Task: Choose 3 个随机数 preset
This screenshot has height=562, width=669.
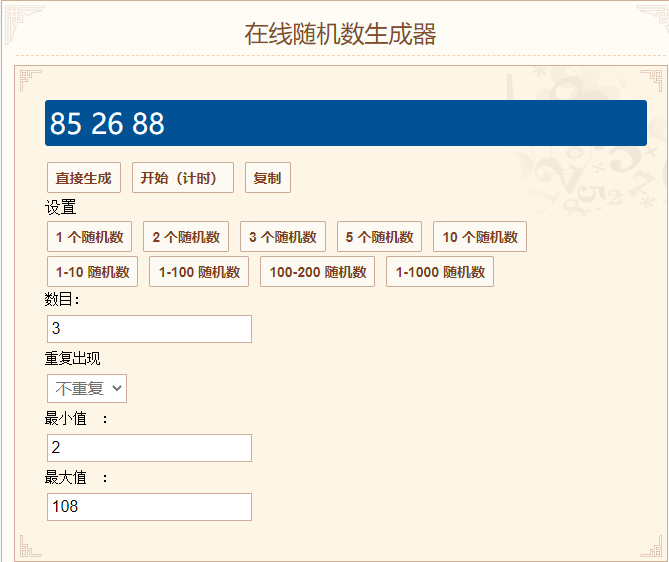Action: 282,236
